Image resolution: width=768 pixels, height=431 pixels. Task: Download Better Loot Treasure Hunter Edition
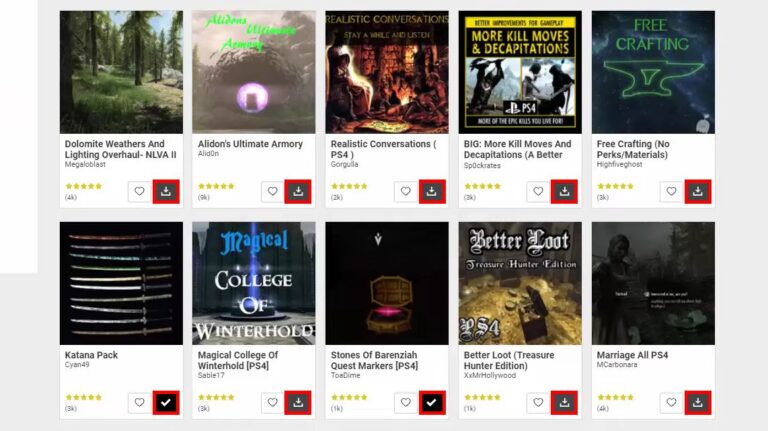coord(564,403)
